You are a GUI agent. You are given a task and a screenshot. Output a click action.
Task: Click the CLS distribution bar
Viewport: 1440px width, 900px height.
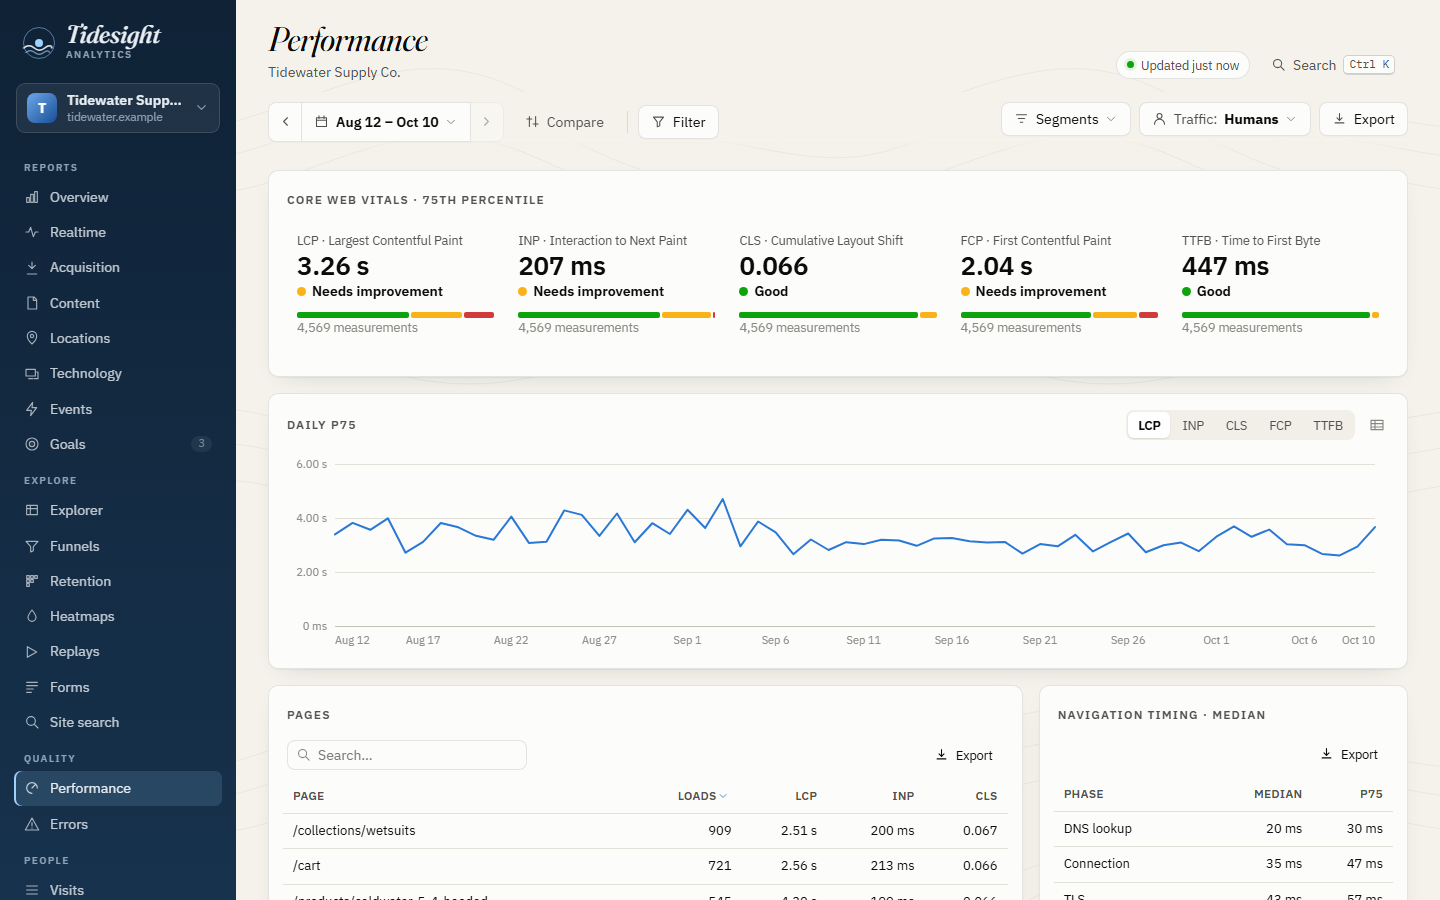tap(838, 315)
